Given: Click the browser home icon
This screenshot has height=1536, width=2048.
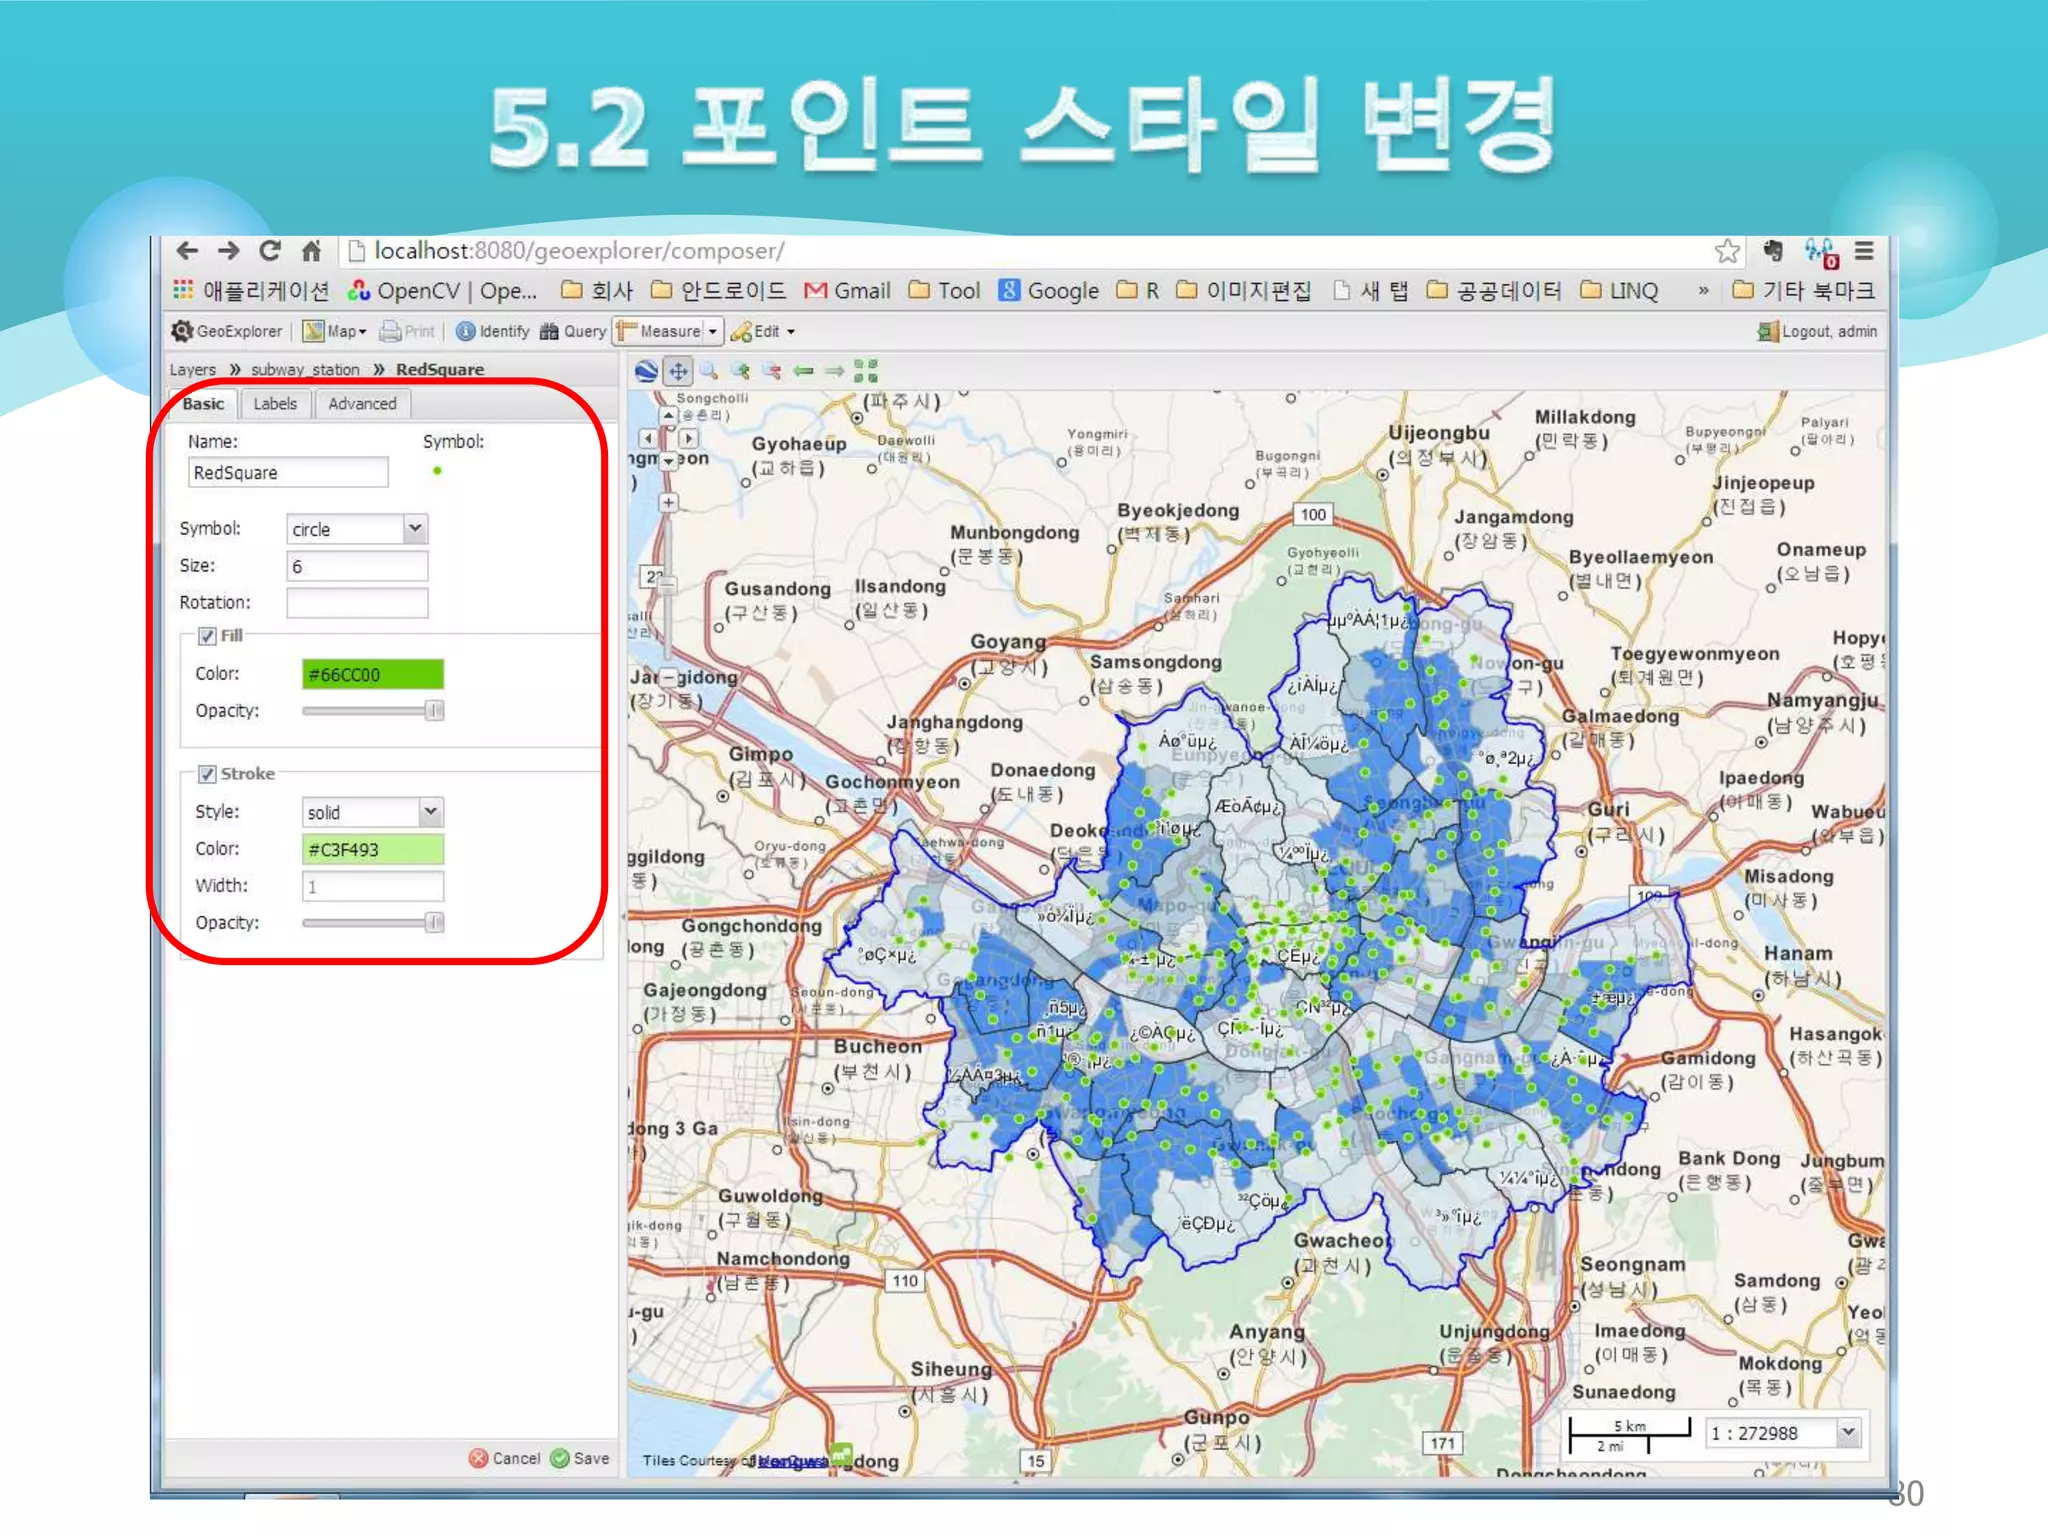Looking at the screenshot, I should (x=312, y=250).
